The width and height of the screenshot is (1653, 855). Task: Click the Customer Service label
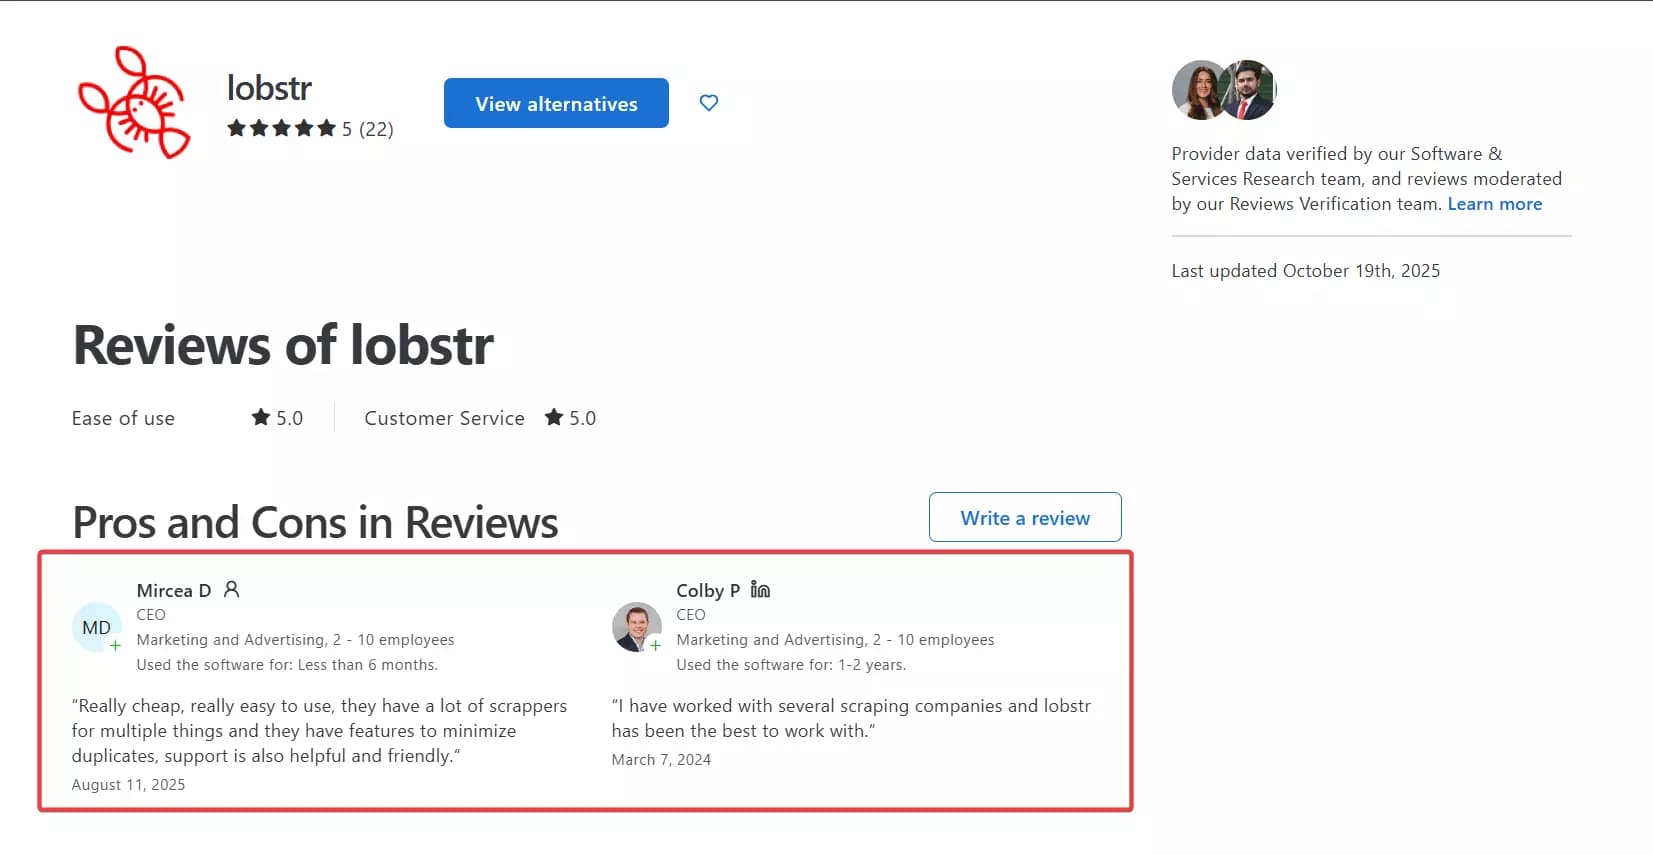coord(444,418)
